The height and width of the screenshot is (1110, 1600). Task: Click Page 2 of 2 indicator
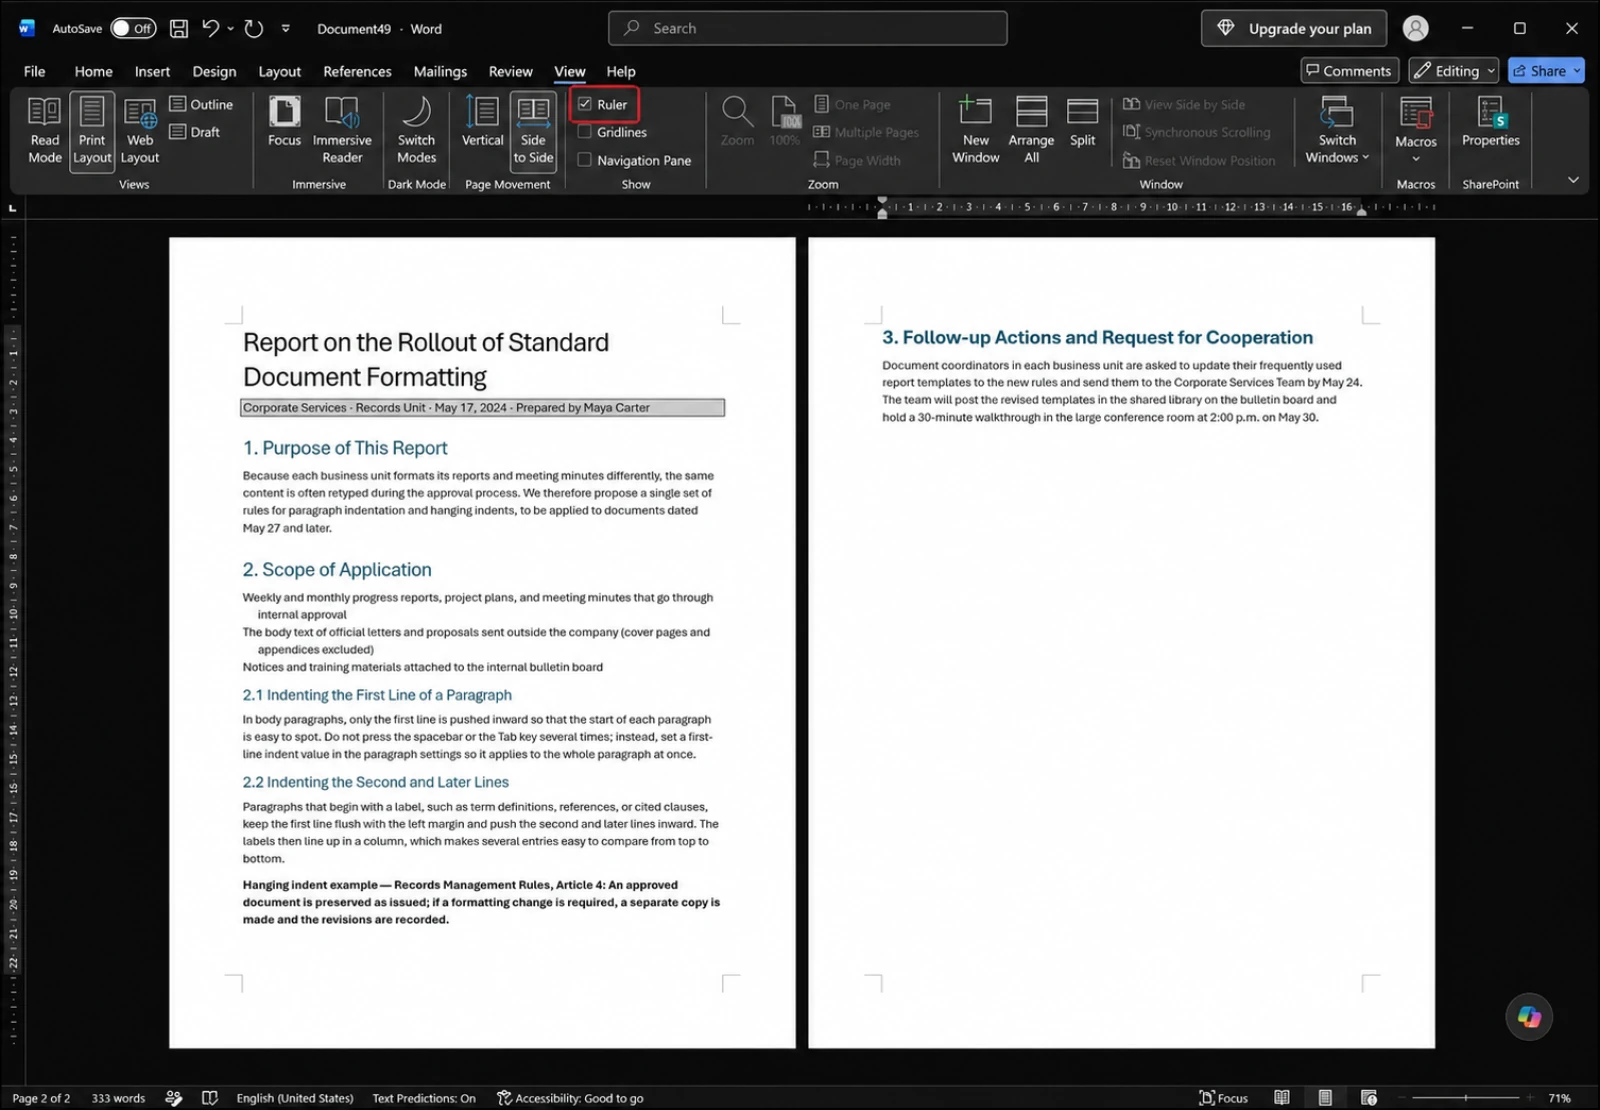(x=41, y=1098)
